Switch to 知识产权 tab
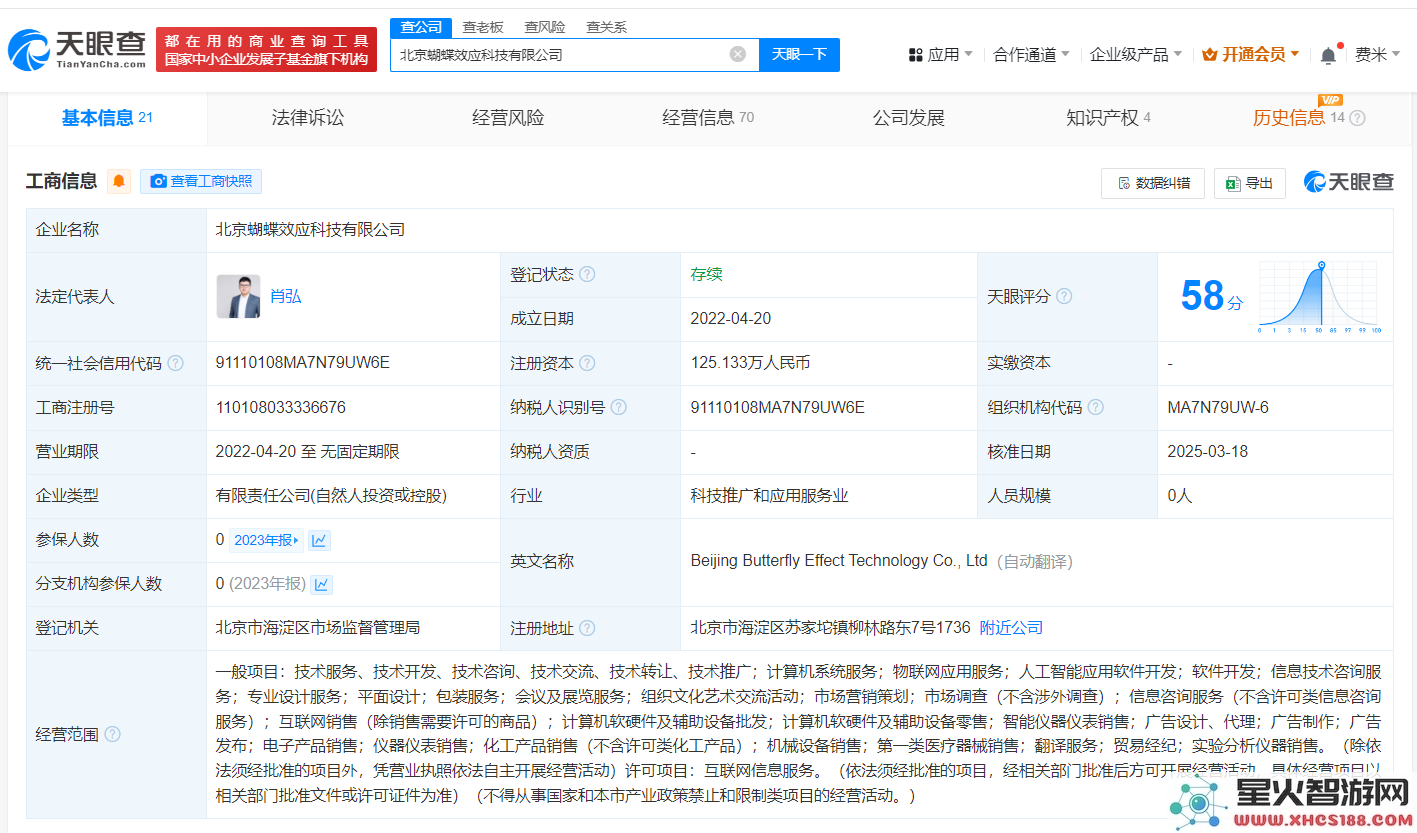This screenshot has height=833, width=1417. tap(1108, 118)
